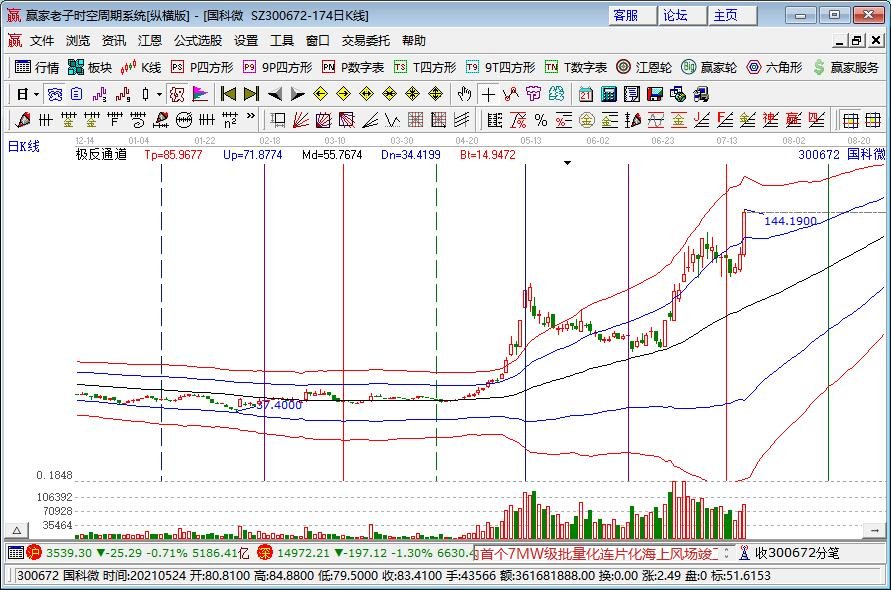Select the hand pan tool
Image resolution: width=891 pixels, height=590 pixels.
coord(464,94)
